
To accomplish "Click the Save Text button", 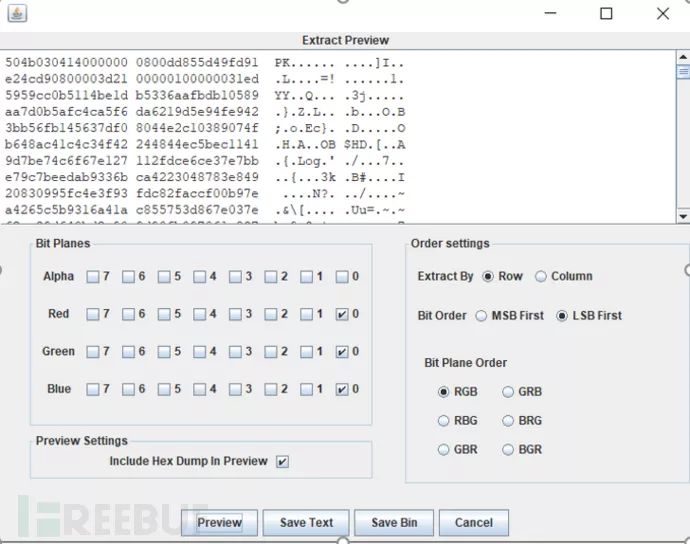I will tap(306, 522).
